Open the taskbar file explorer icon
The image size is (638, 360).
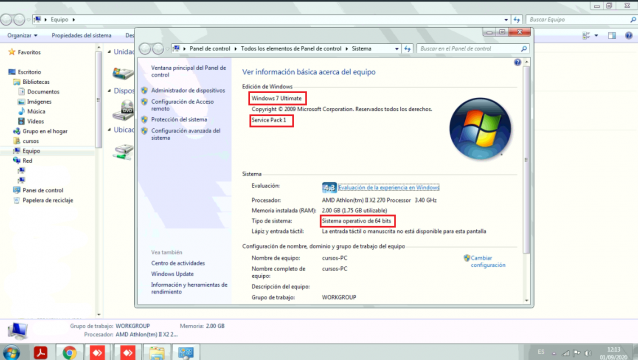157,352
